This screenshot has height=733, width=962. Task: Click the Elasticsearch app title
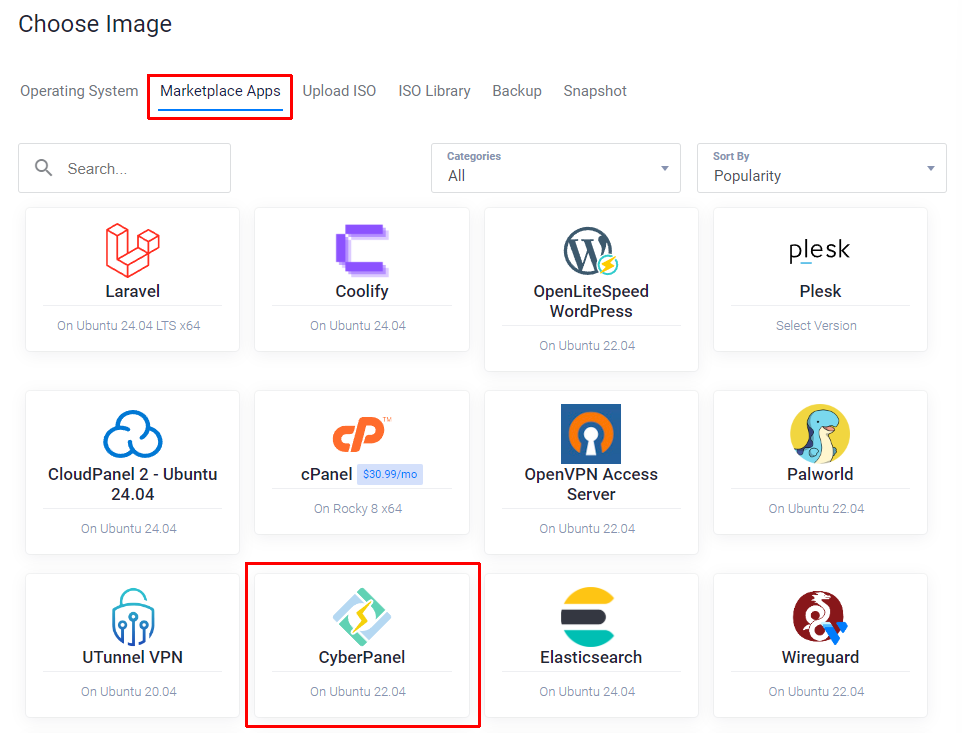pos(591,657)
